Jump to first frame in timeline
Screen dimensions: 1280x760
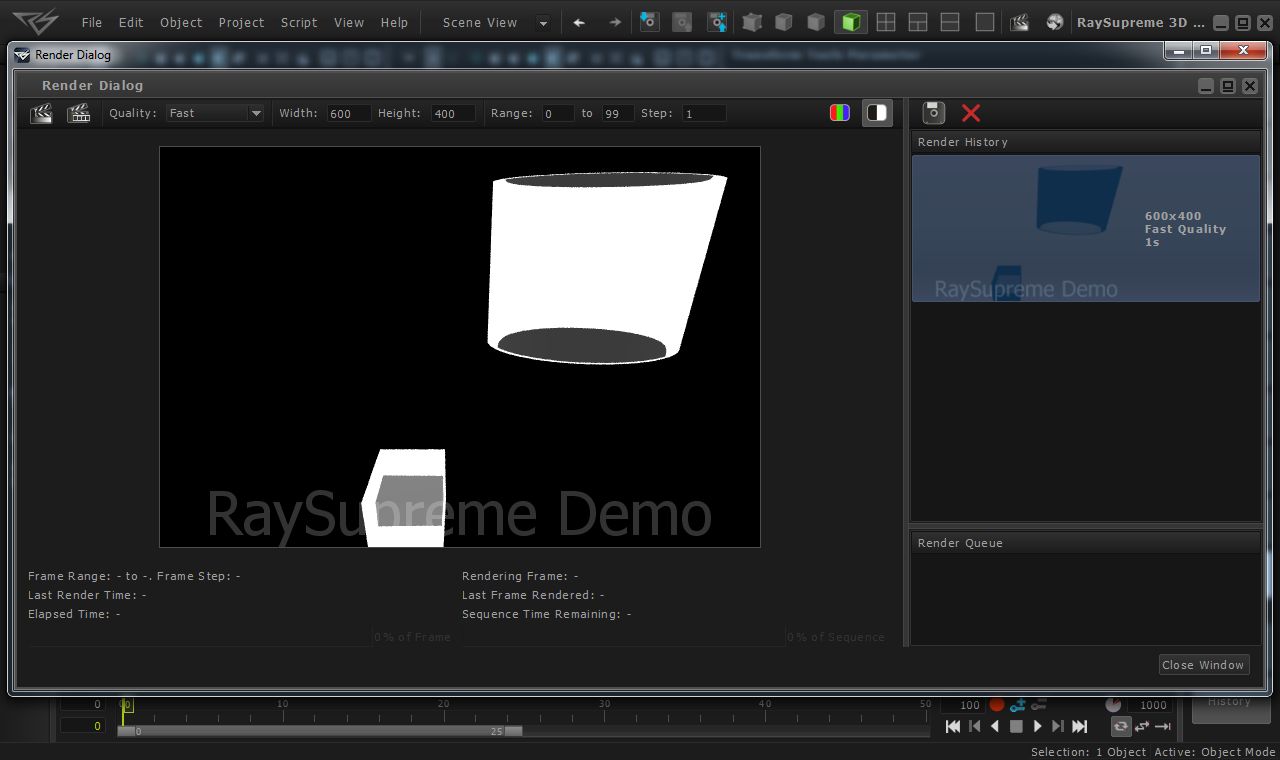pos(953,727)
